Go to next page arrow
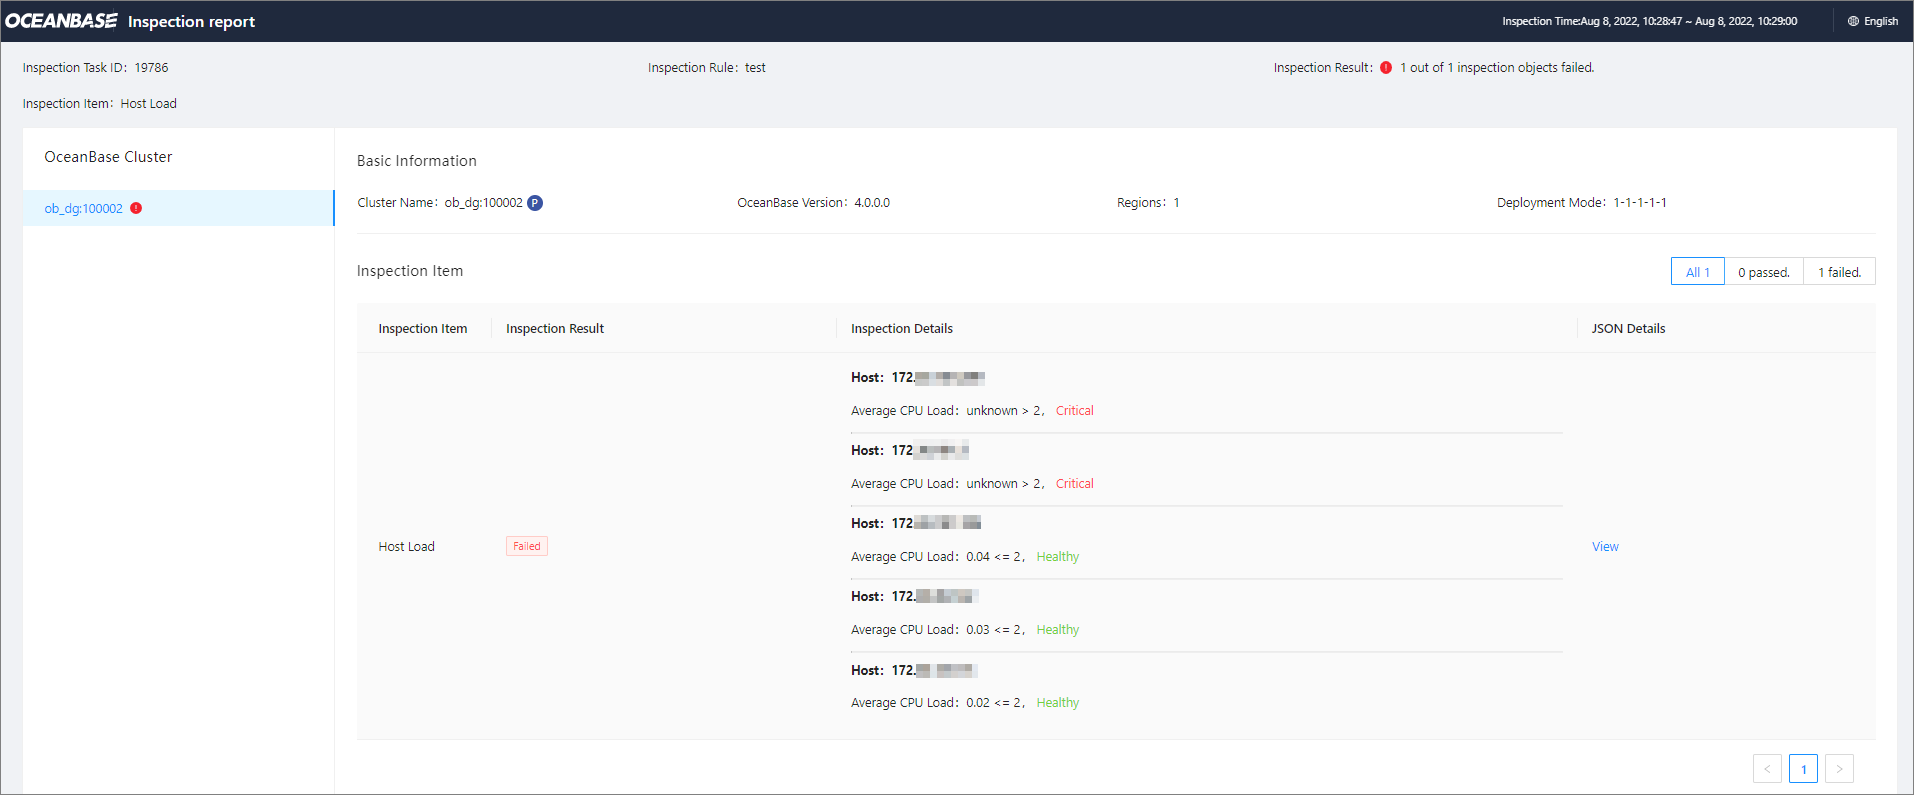 [1839, 769]
